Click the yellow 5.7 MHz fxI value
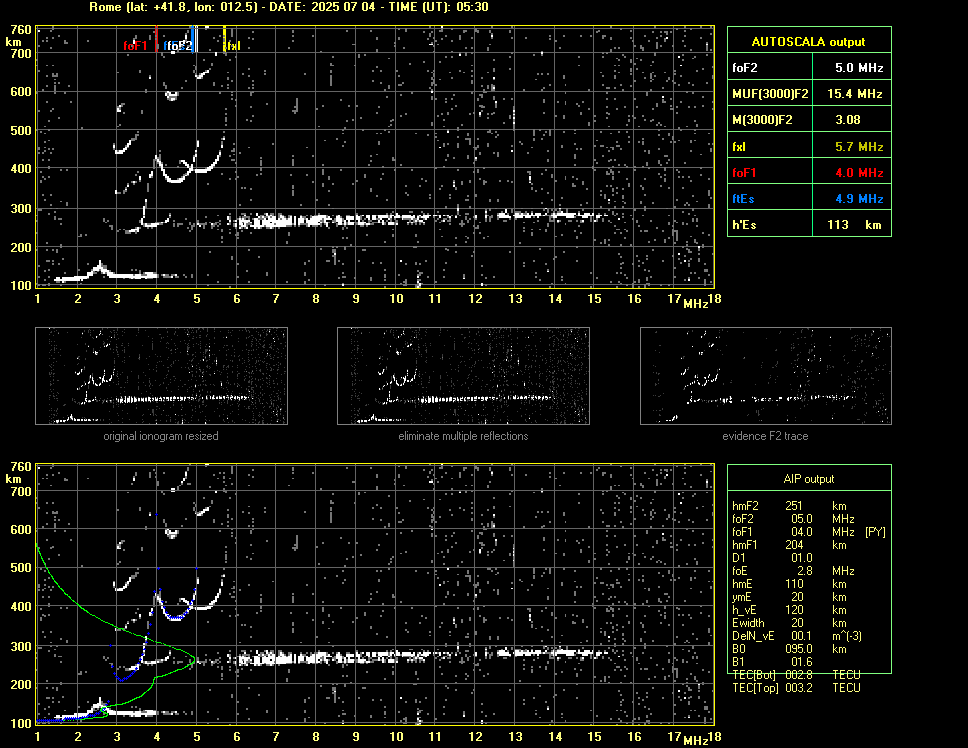This screenshot has width=968, height=748. pos(859,147)
